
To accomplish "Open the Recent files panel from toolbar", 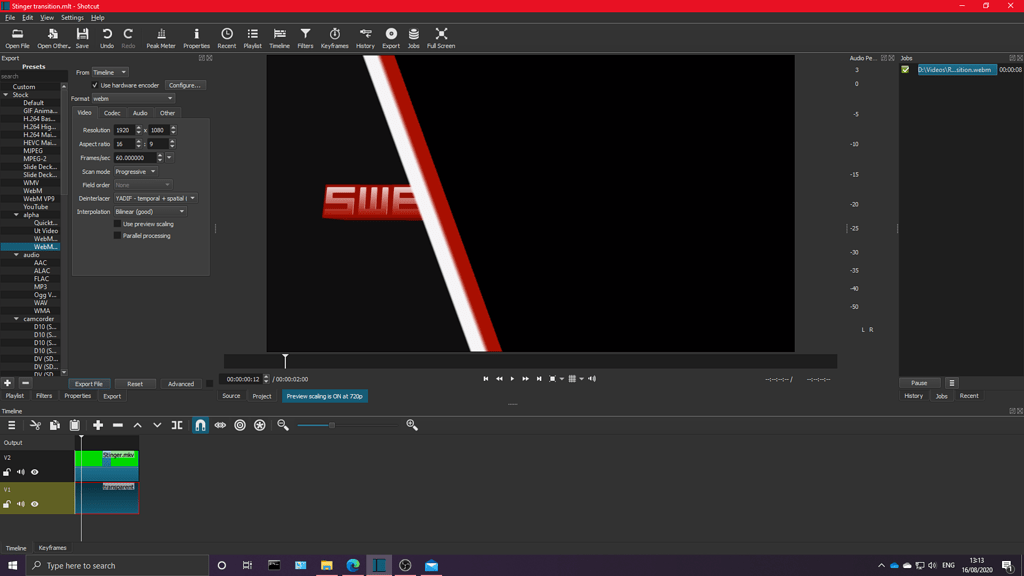I will [x=227, y=38].
